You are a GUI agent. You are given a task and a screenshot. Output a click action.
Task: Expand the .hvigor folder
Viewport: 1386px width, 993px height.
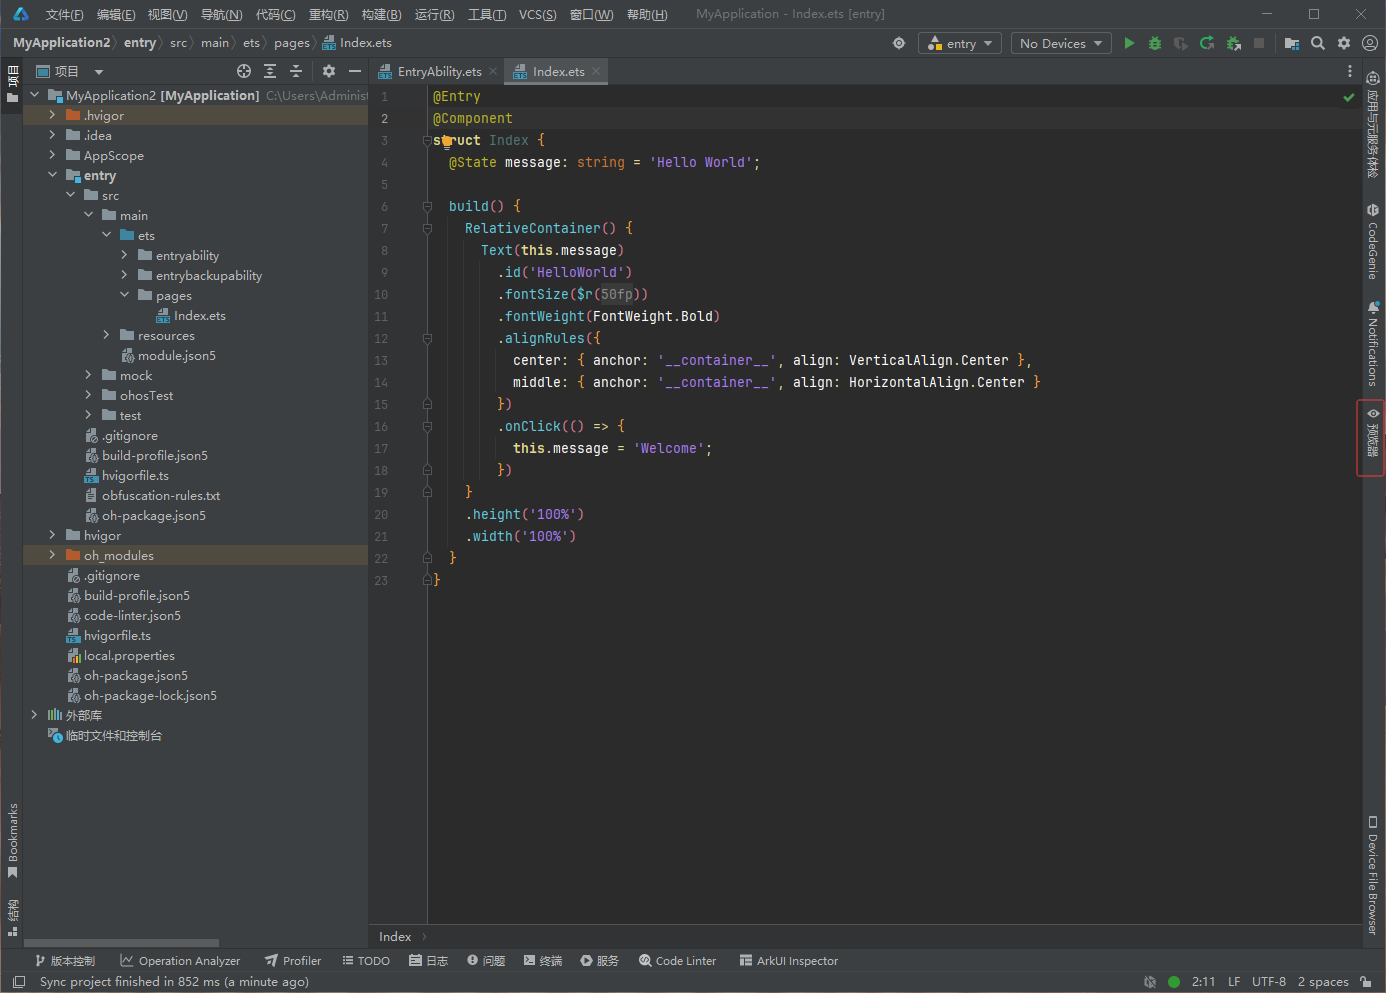(52, 115)
